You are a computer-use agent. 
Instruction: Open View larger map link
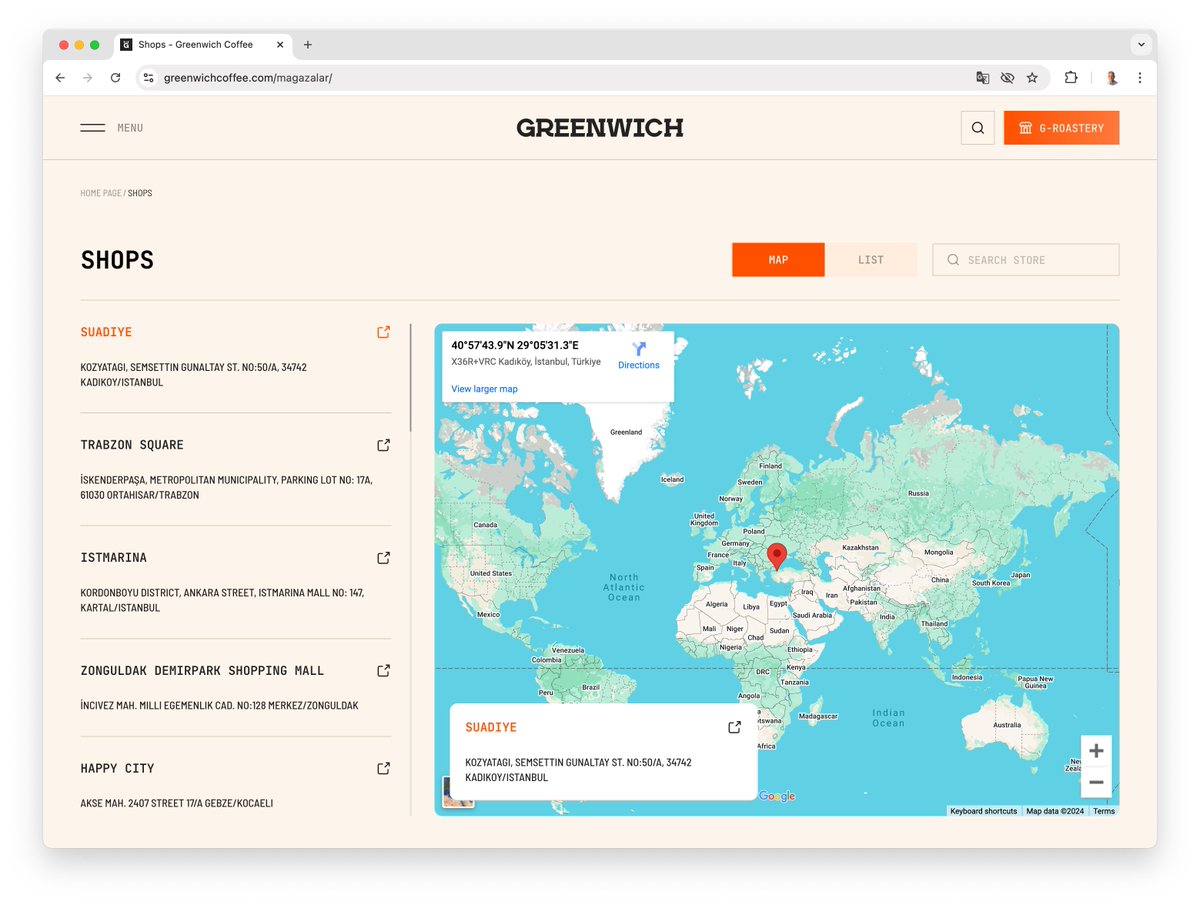tap(484, 389)
